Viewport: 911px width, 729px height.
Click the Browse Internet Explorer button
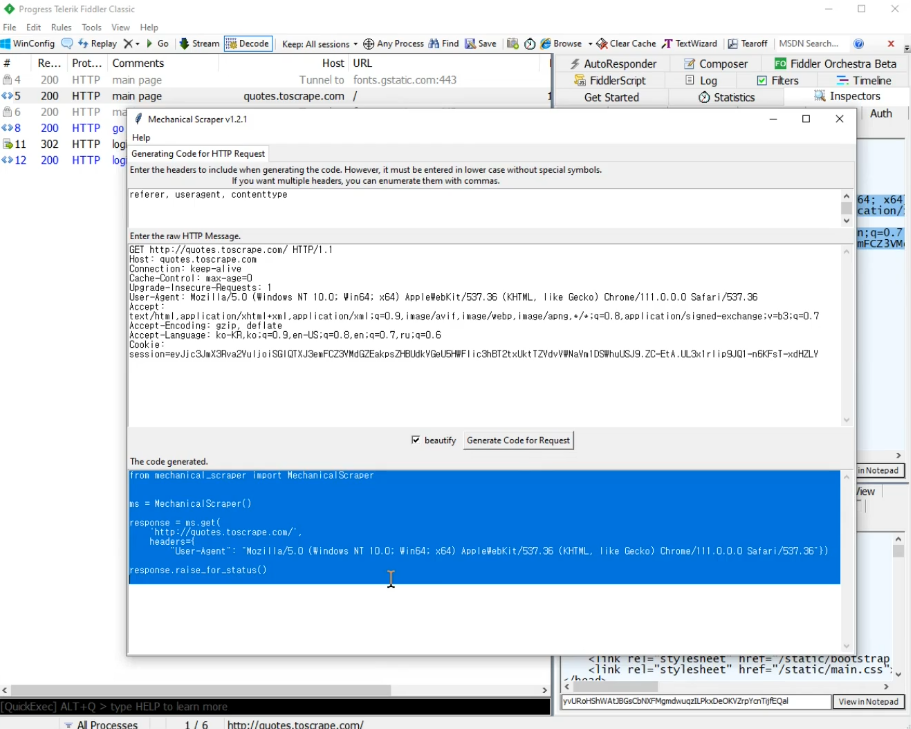[x=561, y=44]
